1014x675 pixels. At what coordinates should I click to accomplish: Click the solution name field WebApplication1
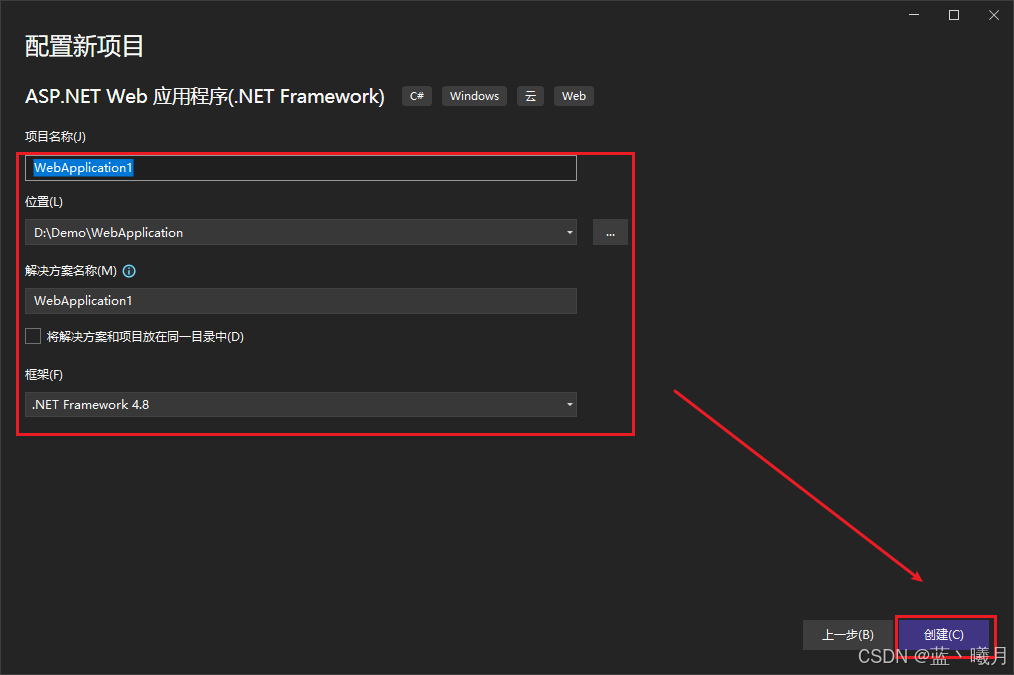301,301
